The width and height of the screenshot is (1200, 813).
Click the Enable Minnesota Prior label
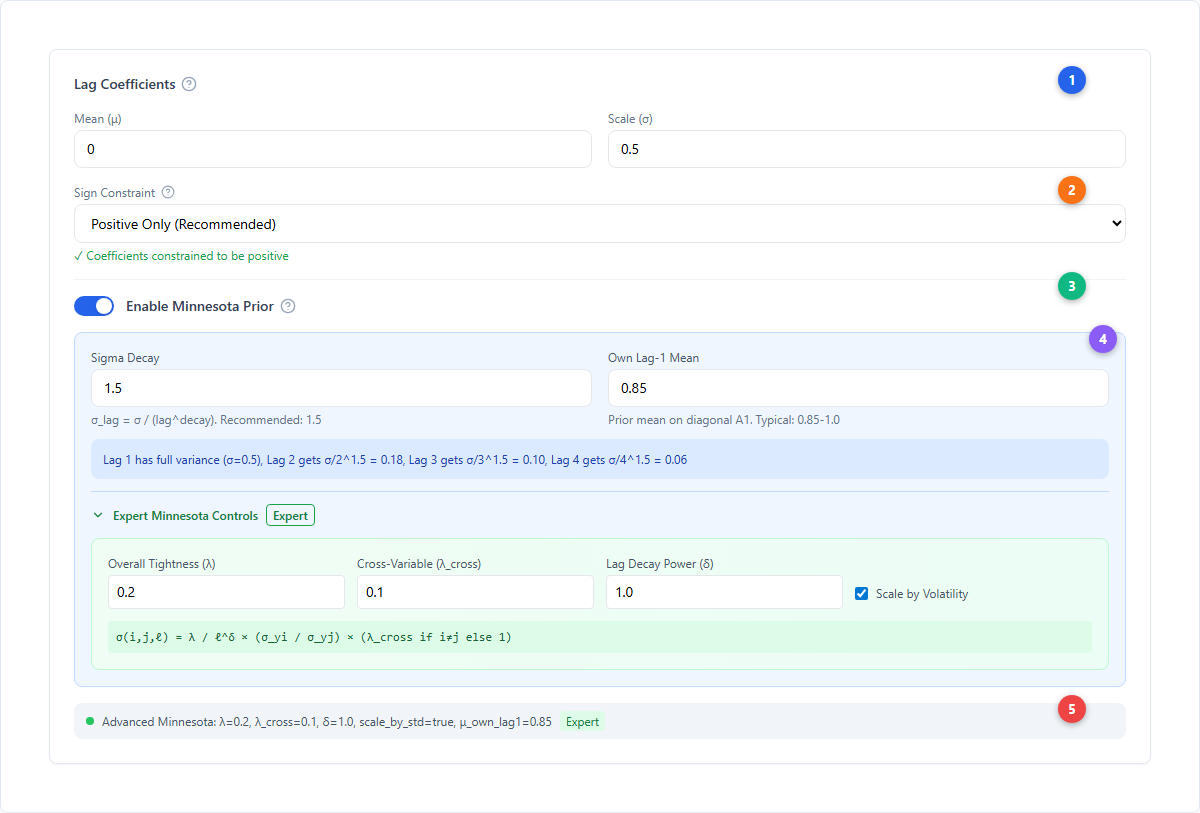200,306
